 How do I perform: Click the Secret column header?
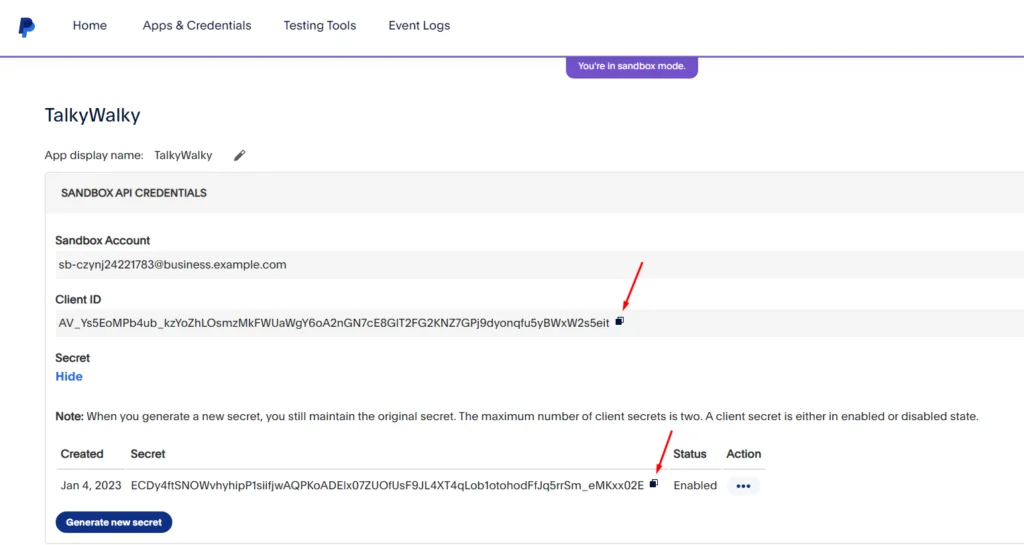[x=148, y=454]
